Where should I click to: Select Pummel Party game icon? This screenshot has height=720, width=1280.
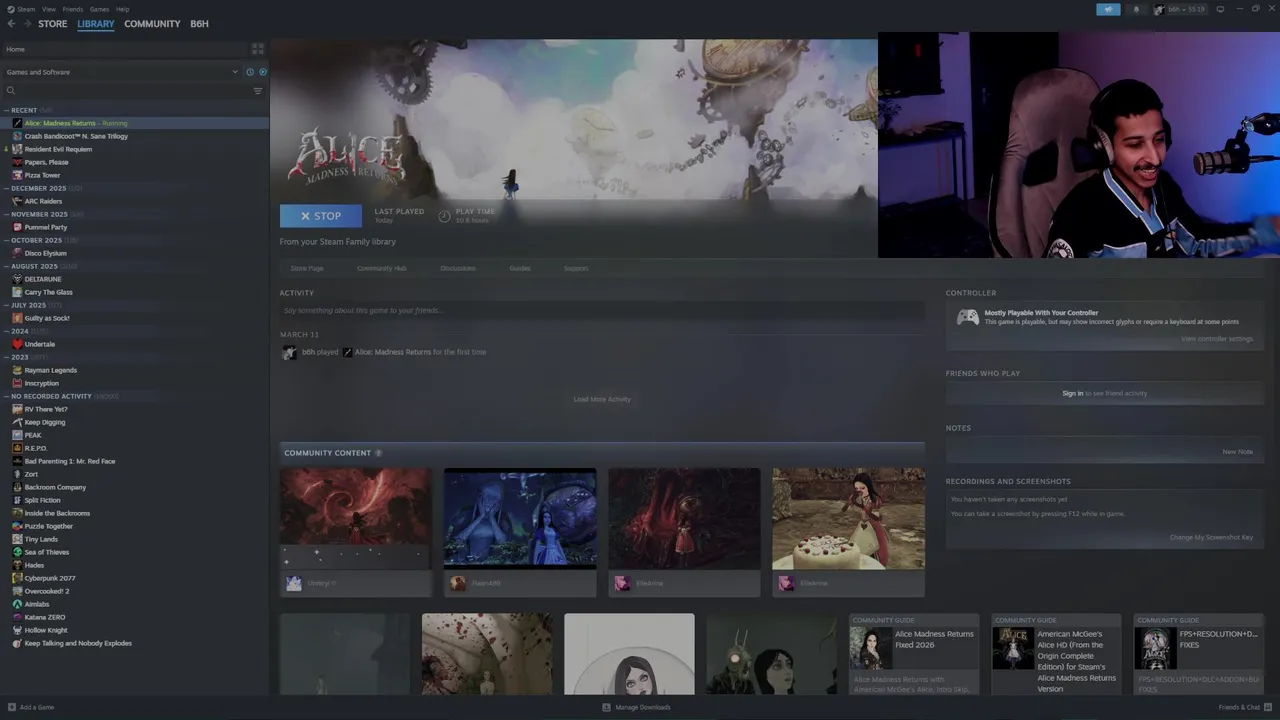[17, 227]
